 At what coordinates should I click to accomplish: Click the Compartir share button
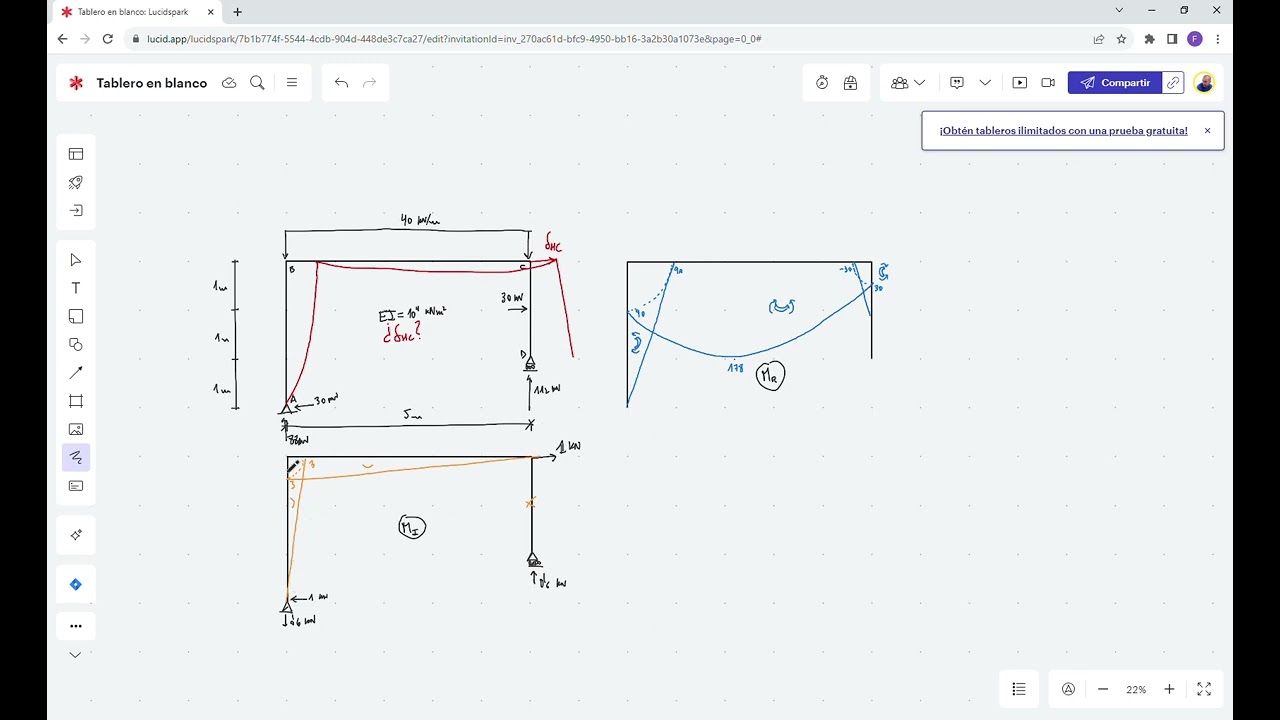pyautogui.click(x=1115, y=83)
